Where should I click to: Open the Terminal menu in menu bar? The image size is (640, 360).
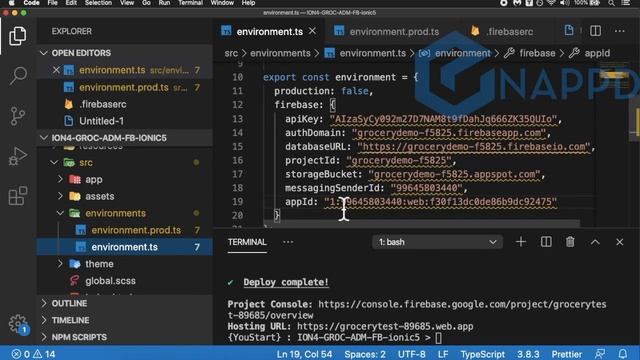click(190, 3)
